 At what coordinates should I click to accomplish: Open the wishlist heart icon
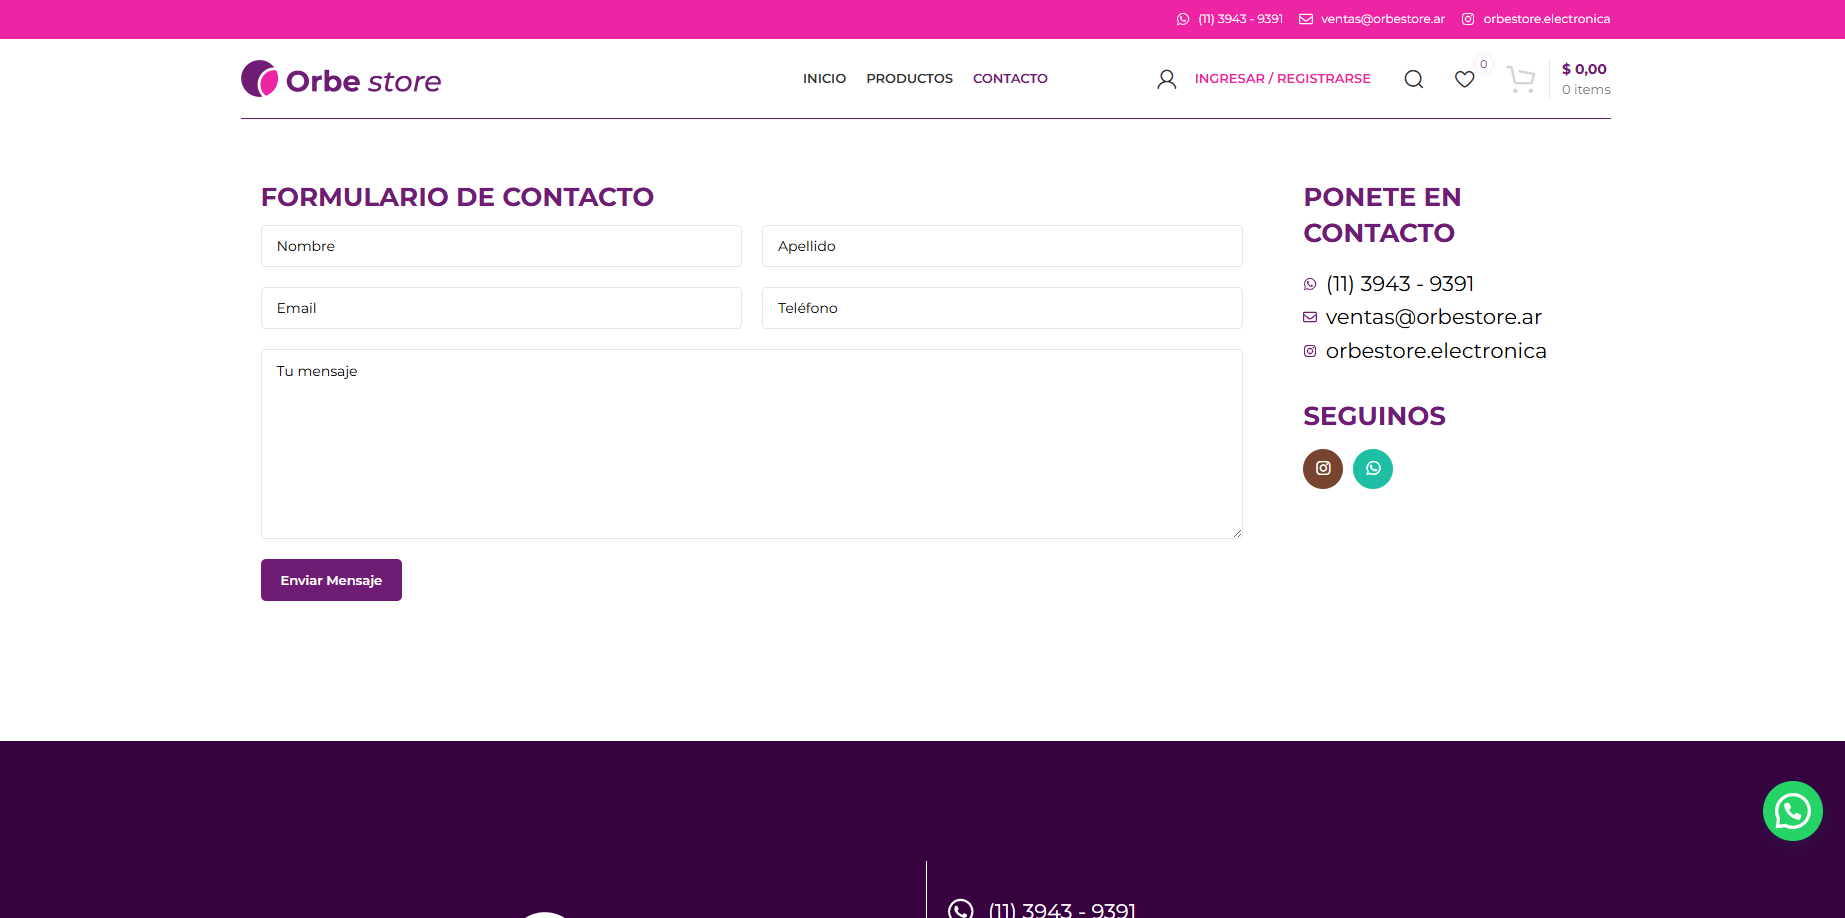[1464, 79]
